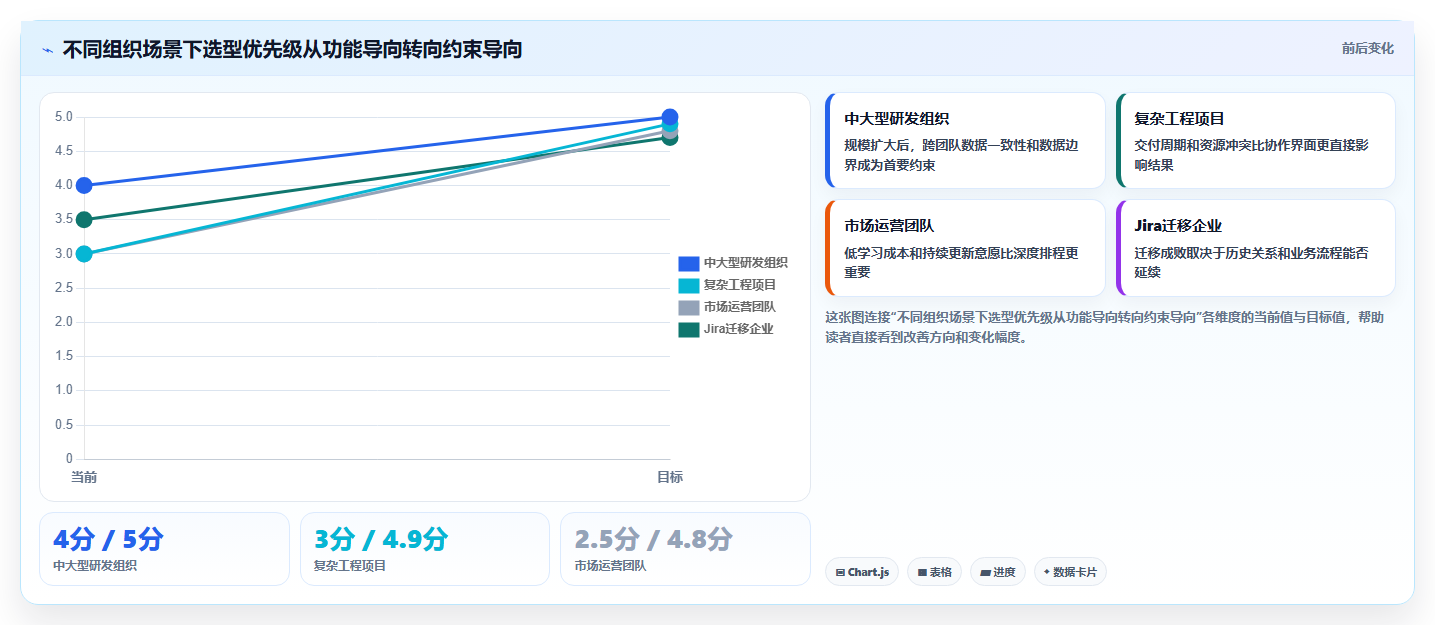Click the 5.0 y-axis value
Viewport: 1435px width, 625px height.
64,117
